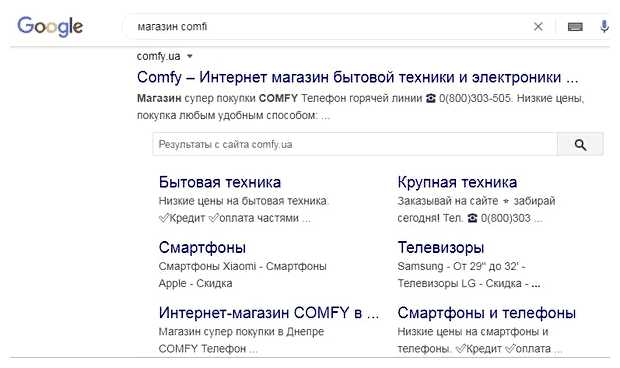Click the text 'покупка любым удобным способом'

[227, 115]
